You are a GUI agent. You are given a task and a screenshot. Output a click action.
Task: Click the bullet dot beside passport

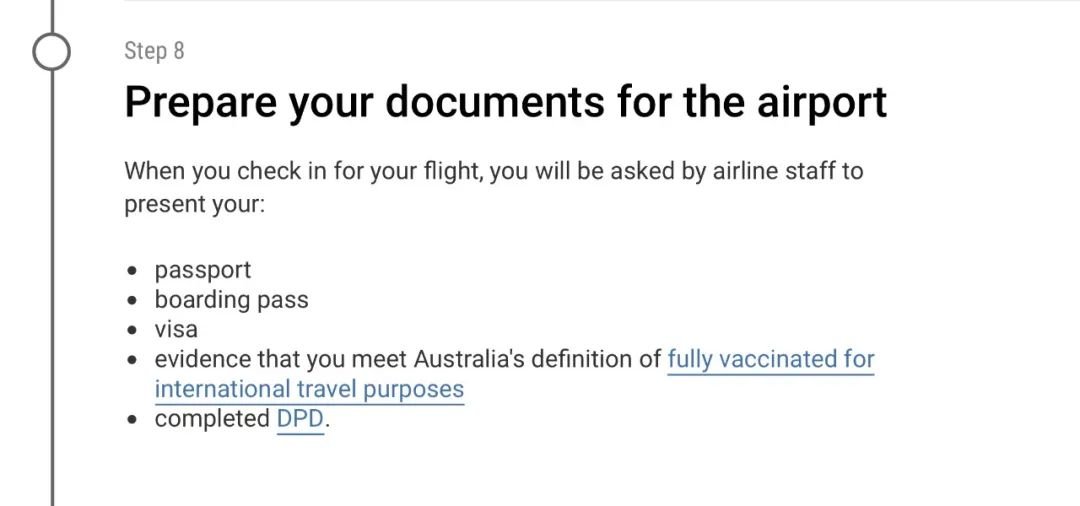pos(133,271)
